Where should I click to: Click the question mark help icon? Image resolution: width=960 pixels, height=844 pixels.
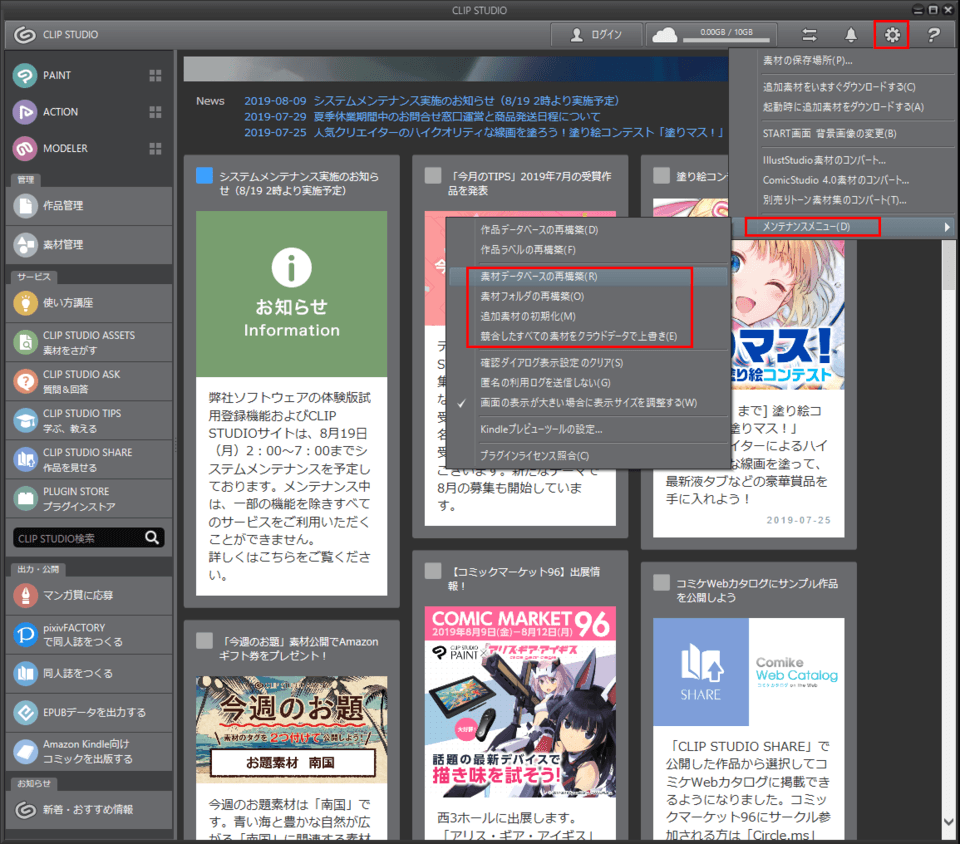point(933,35)
